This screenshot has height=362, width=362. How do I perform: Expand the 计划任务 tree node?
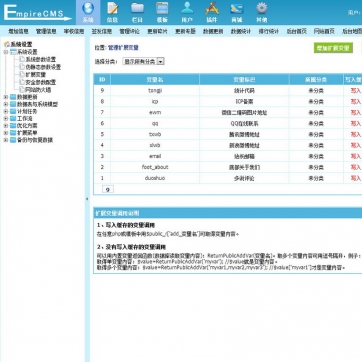tap(6, 111)
